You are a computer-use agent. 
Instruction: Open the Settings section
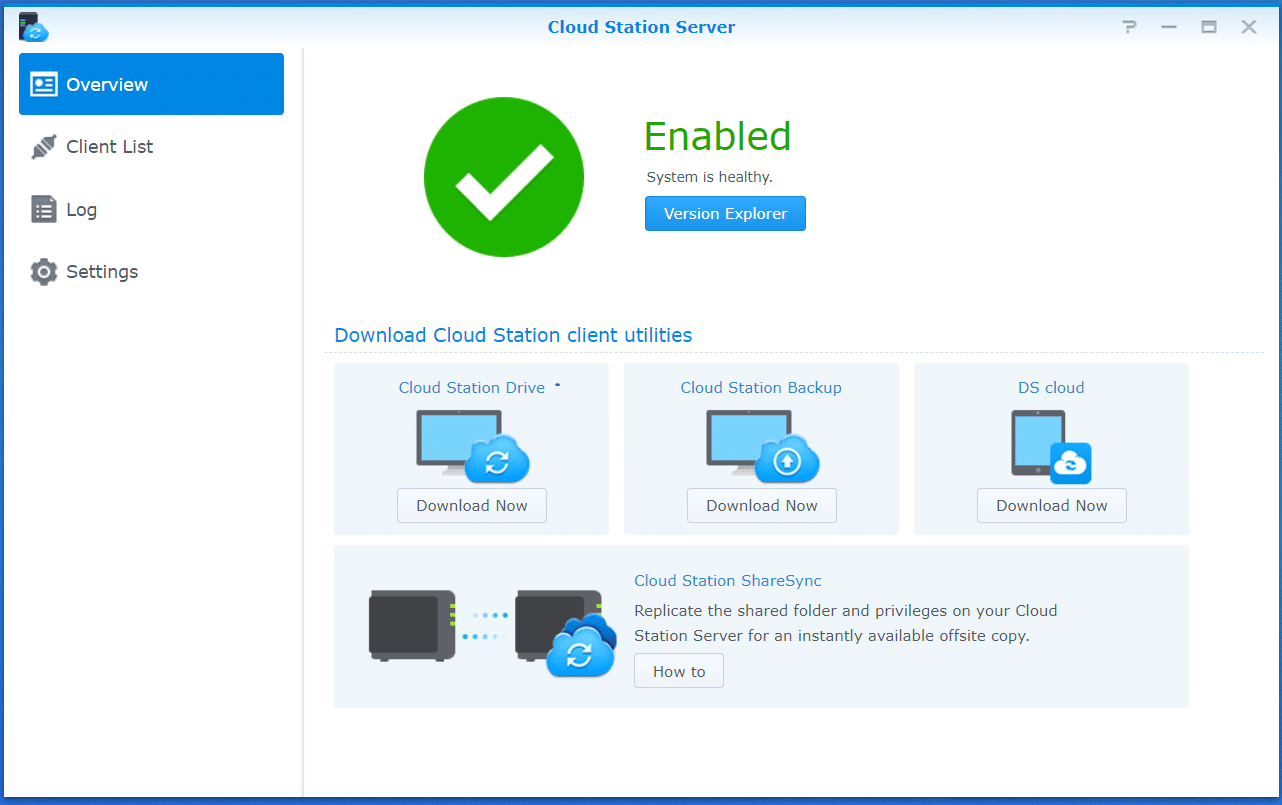151,272
